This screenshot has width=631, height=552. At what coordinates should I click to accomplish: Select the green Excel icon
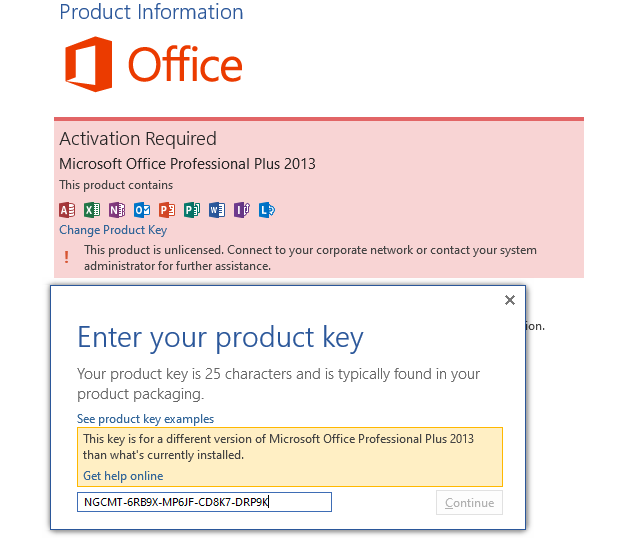coord(92,210)
